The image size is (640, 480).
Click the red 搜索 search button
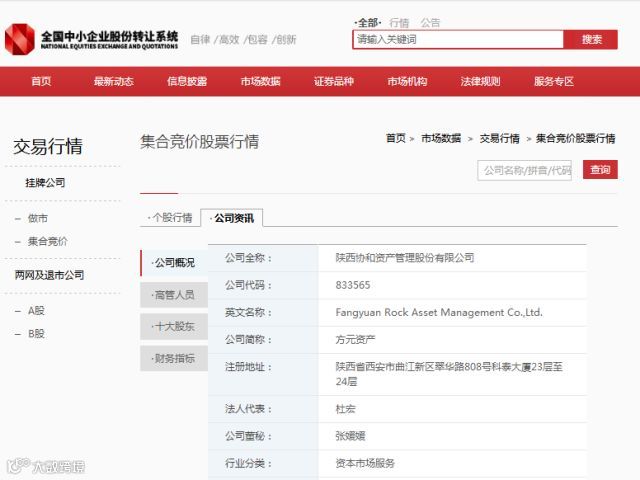tap(591, 40)
